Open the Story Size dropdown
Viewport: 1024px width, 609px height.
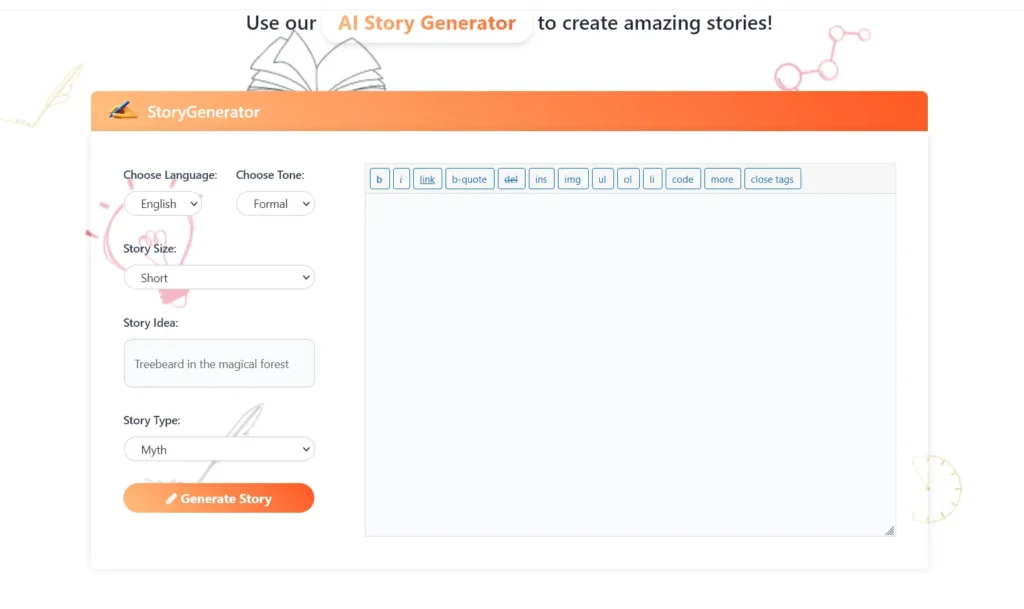(x=219, y=277)
